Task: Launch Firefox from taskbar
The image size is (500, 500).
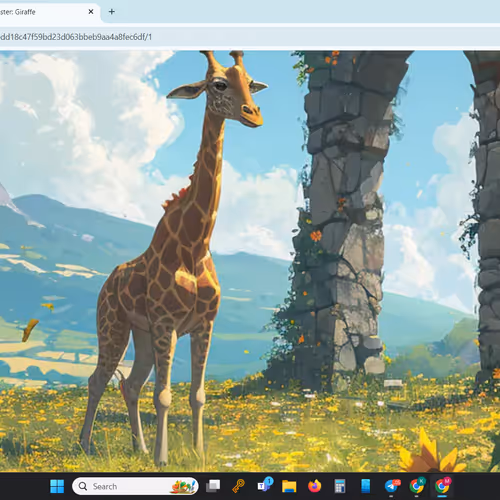Action: [x=314, y=486]
